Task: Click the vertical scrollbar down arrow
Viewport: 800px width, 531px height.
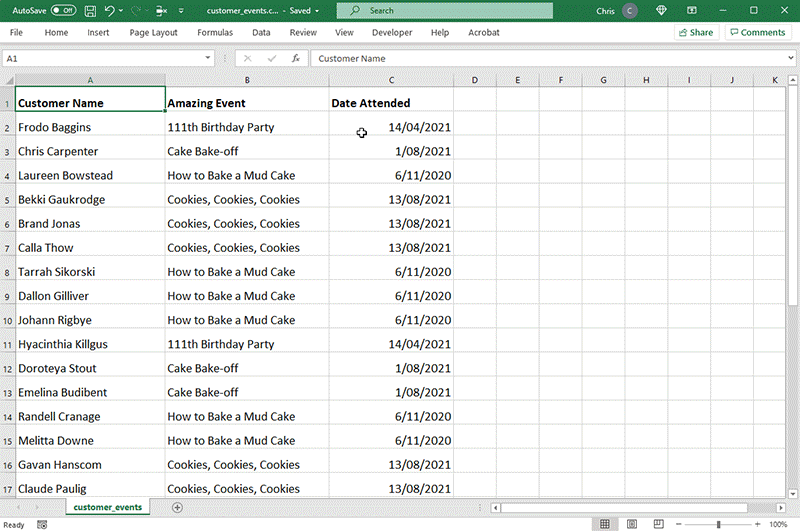Action: pyautogui.click(x=792, y=493)
